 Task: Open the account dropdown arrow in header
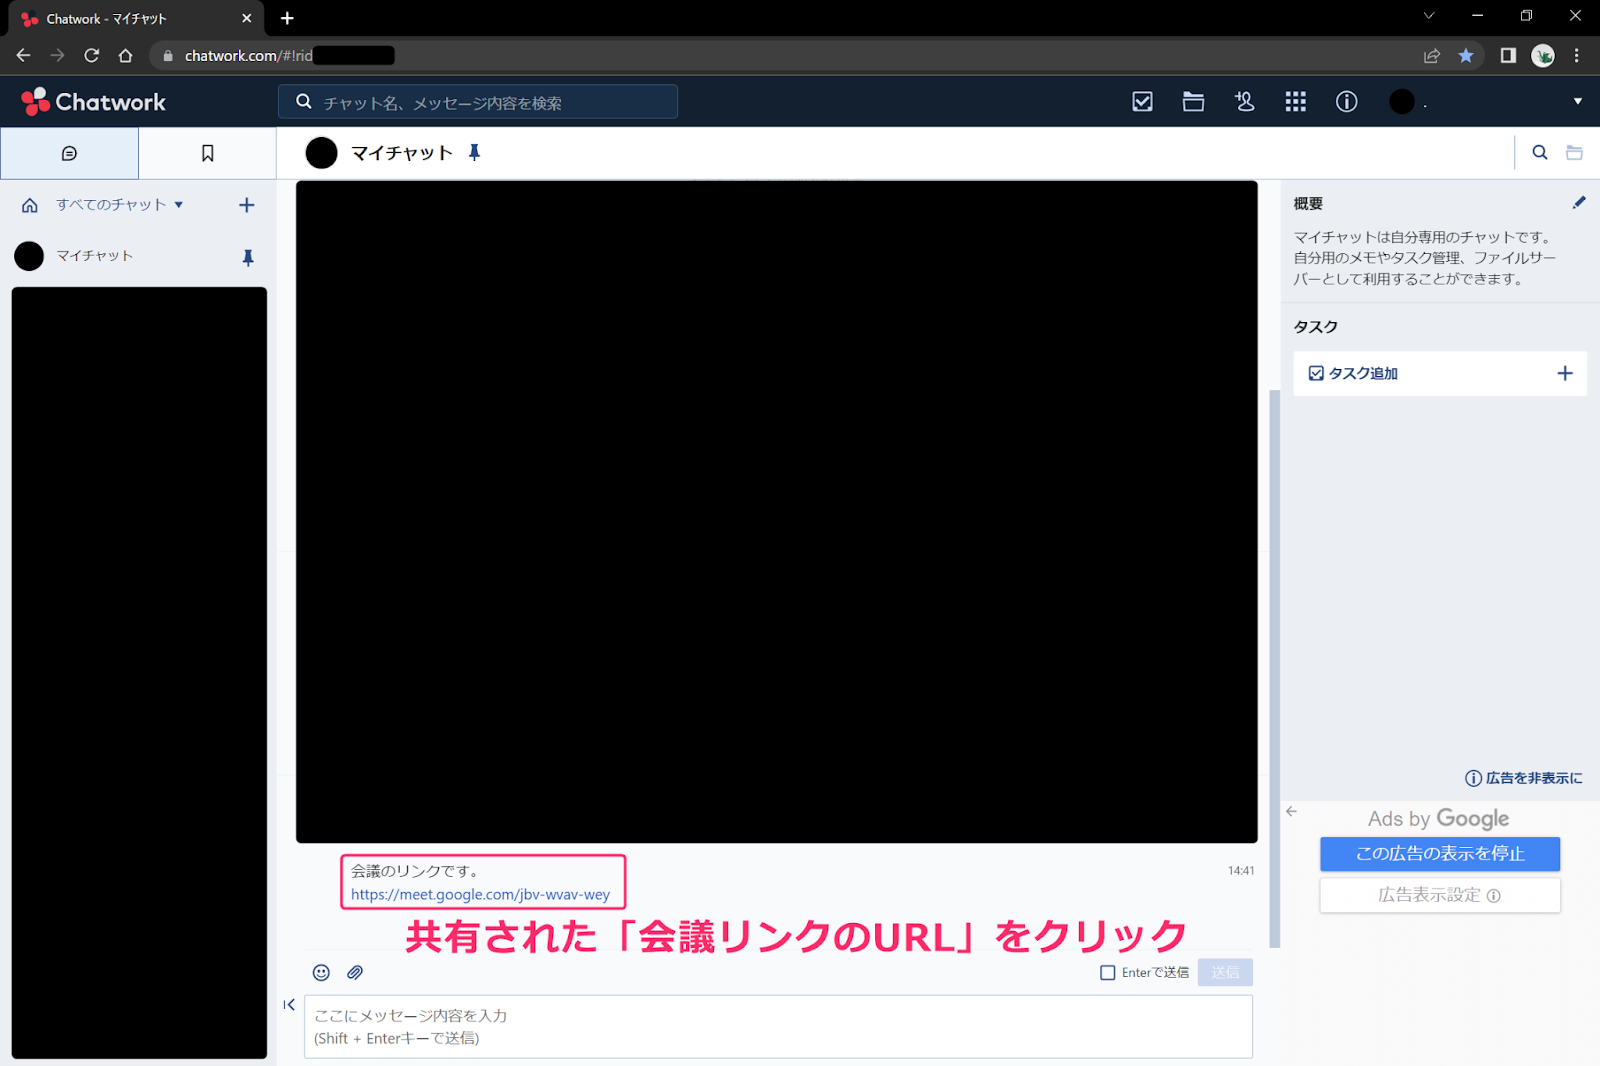click(x=1577, y=102)
